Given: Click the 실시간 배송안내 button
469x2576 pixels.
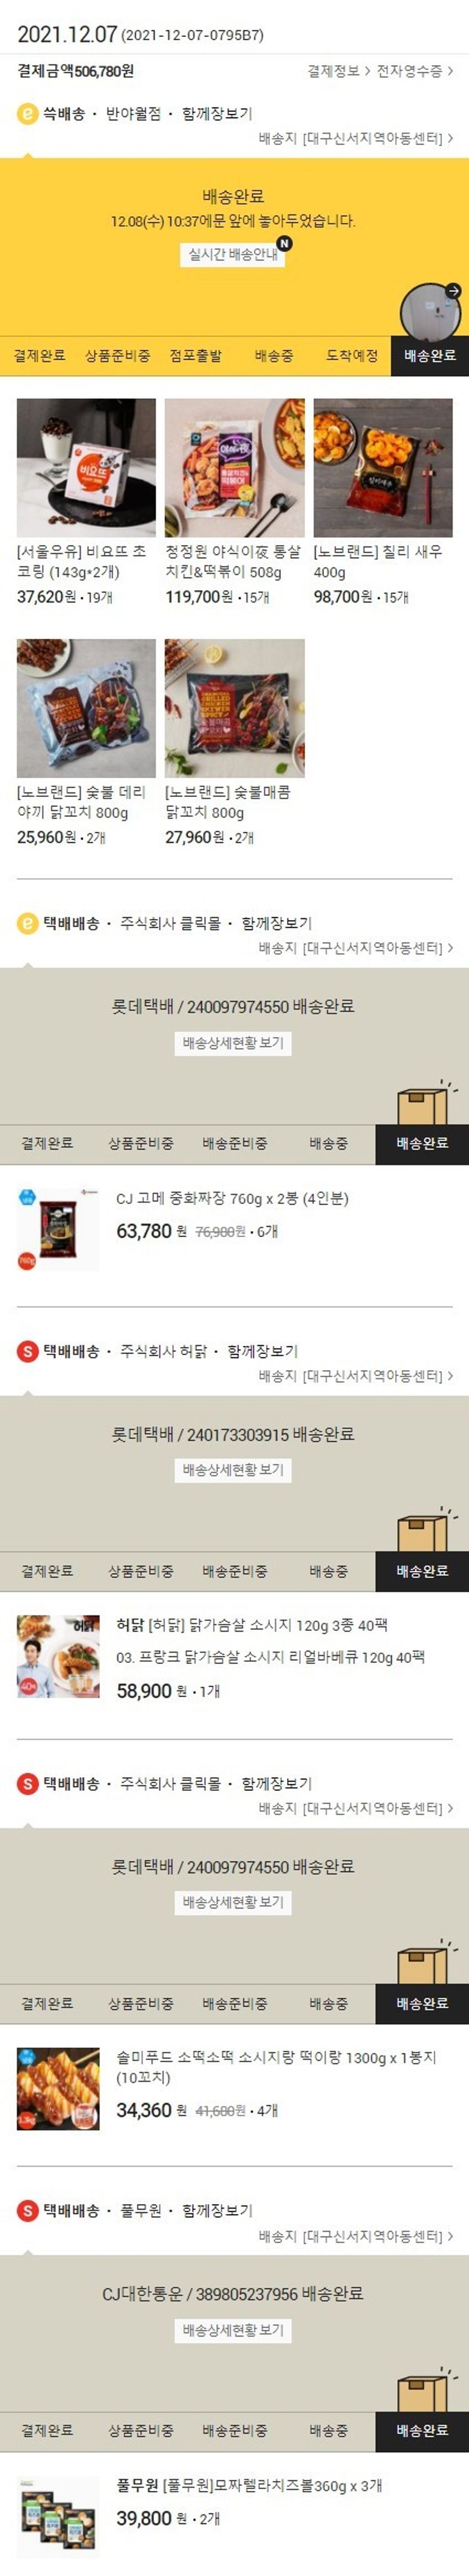Looking at the screenshot, I should click(x=233, y=254).
